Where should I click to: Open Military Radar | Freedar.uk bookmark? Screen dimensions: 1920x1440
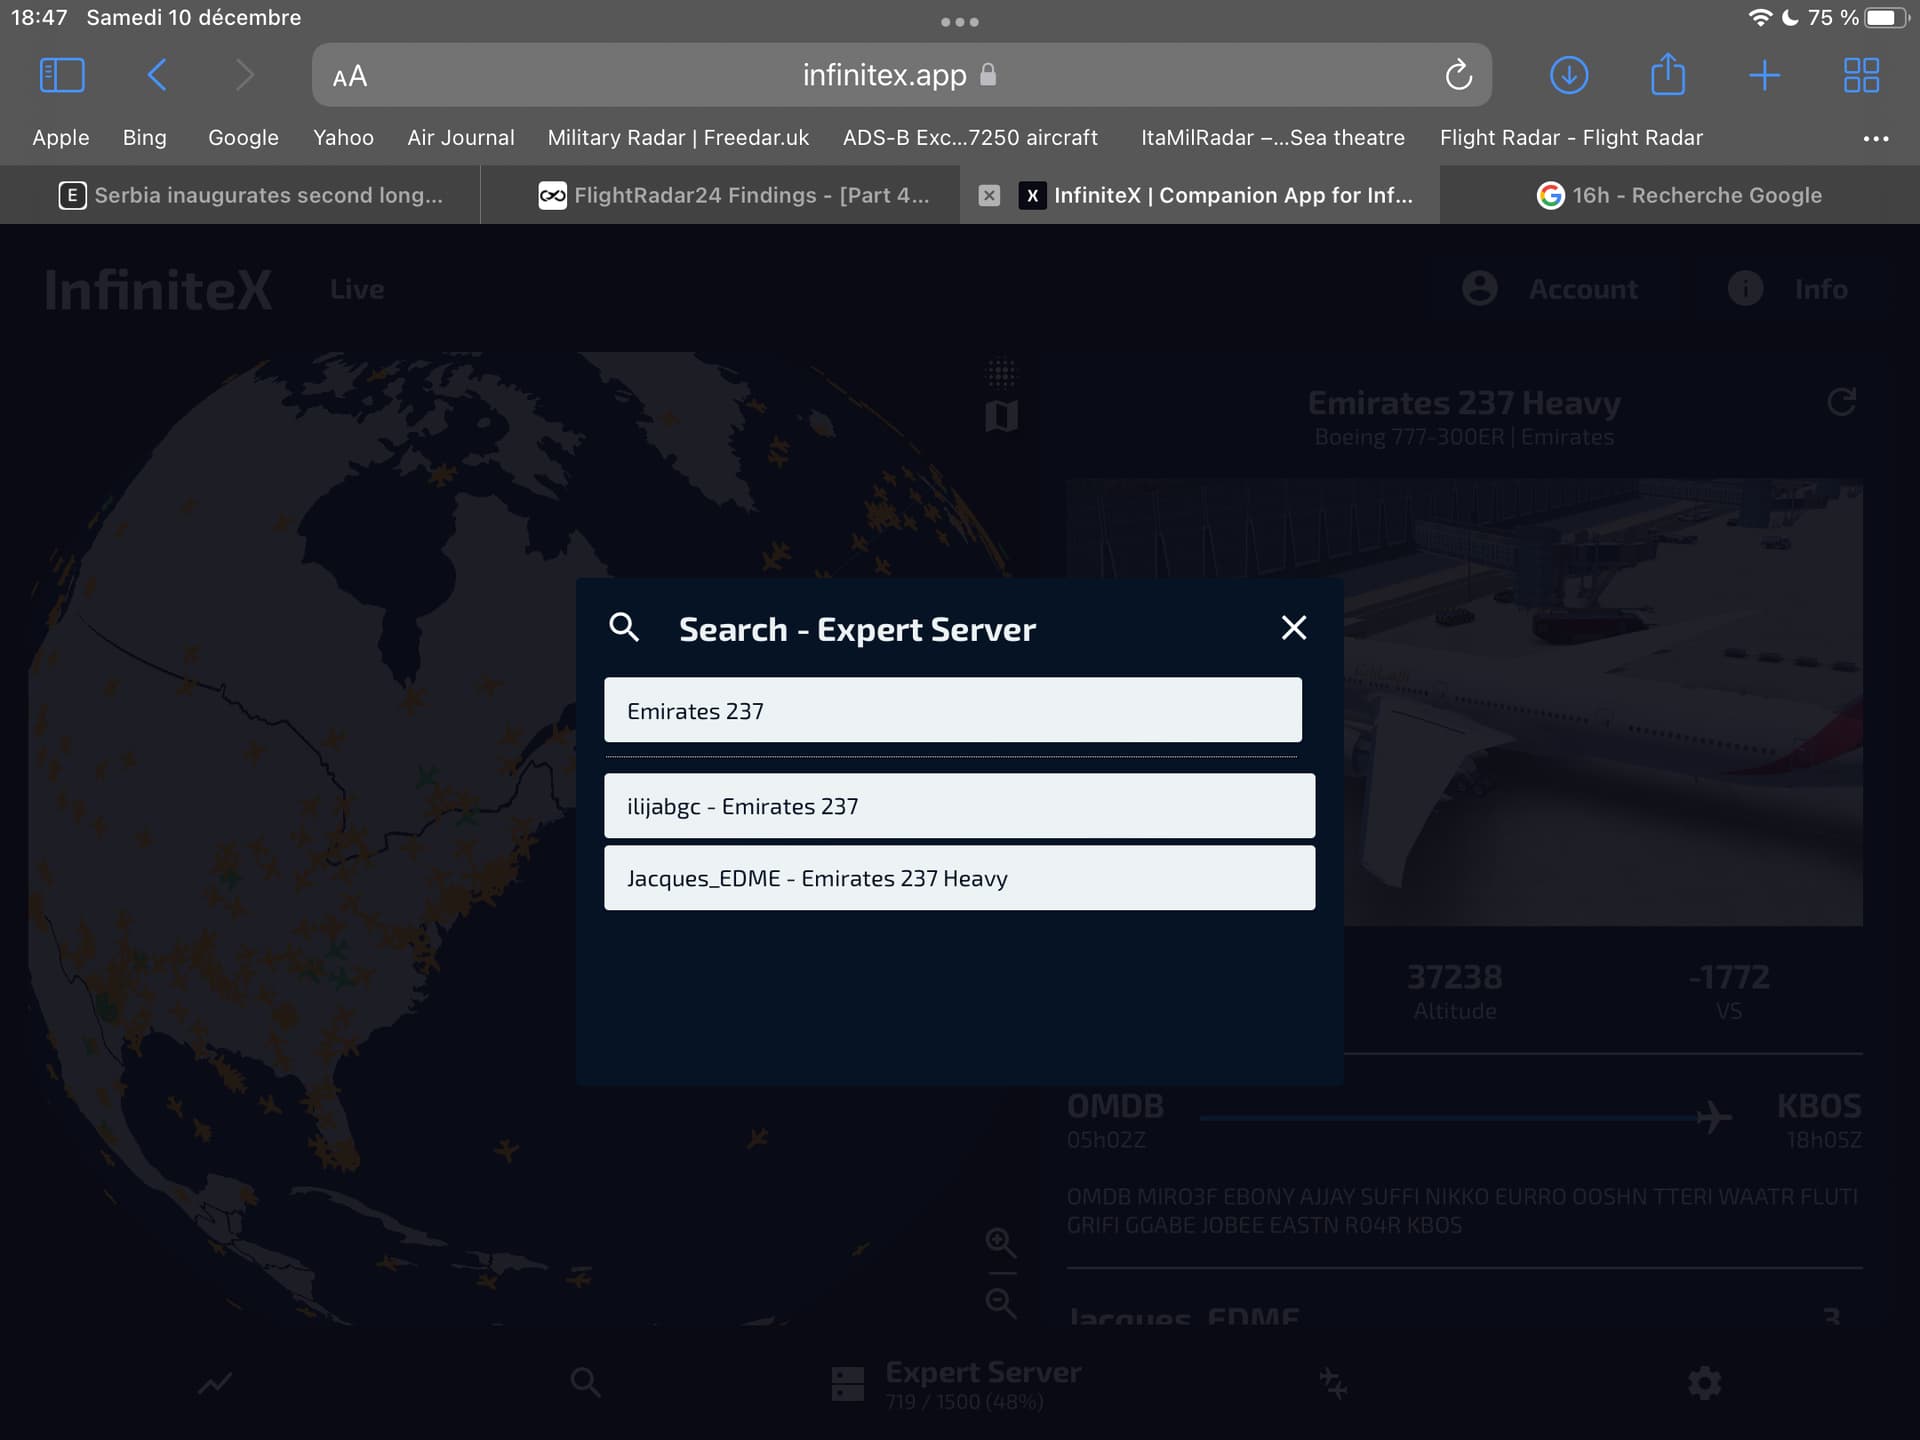pos(678,138)
